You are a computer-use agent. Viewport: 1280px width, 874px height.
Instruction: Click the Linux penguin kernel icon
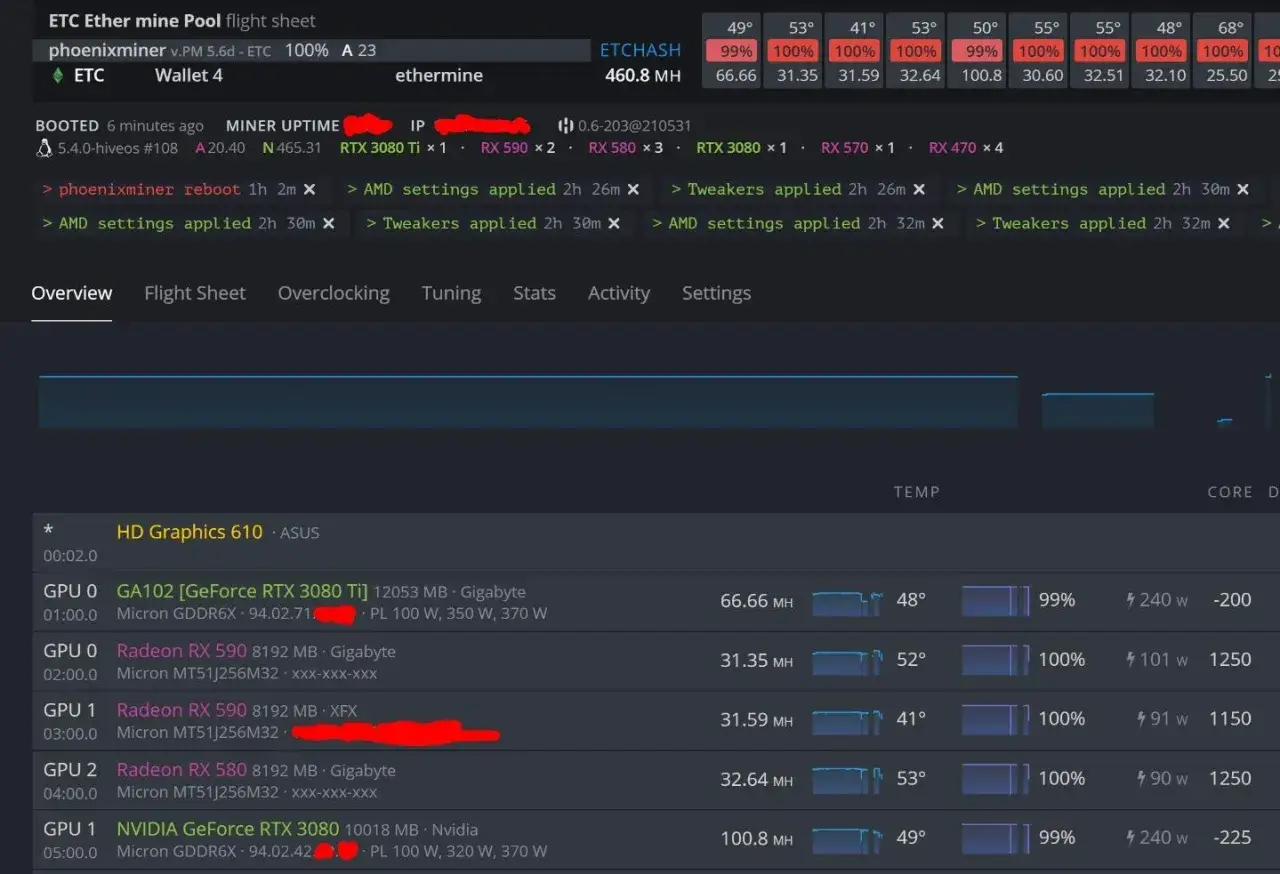44,148
